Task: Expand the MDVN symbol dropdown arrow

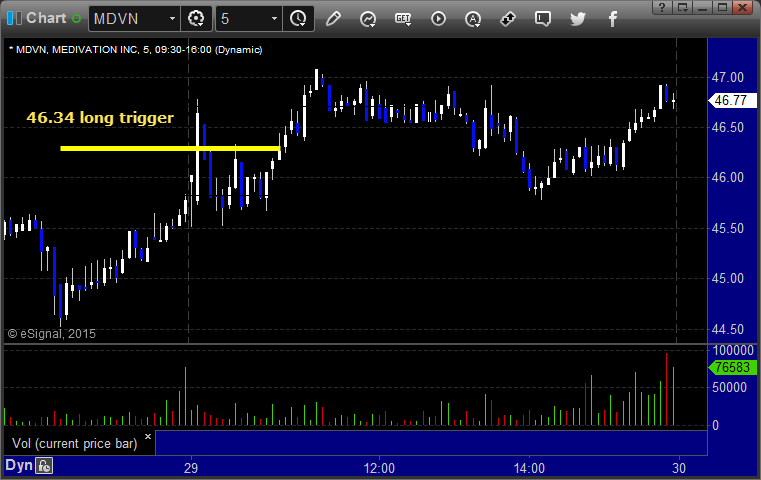Action: [172, 19]
